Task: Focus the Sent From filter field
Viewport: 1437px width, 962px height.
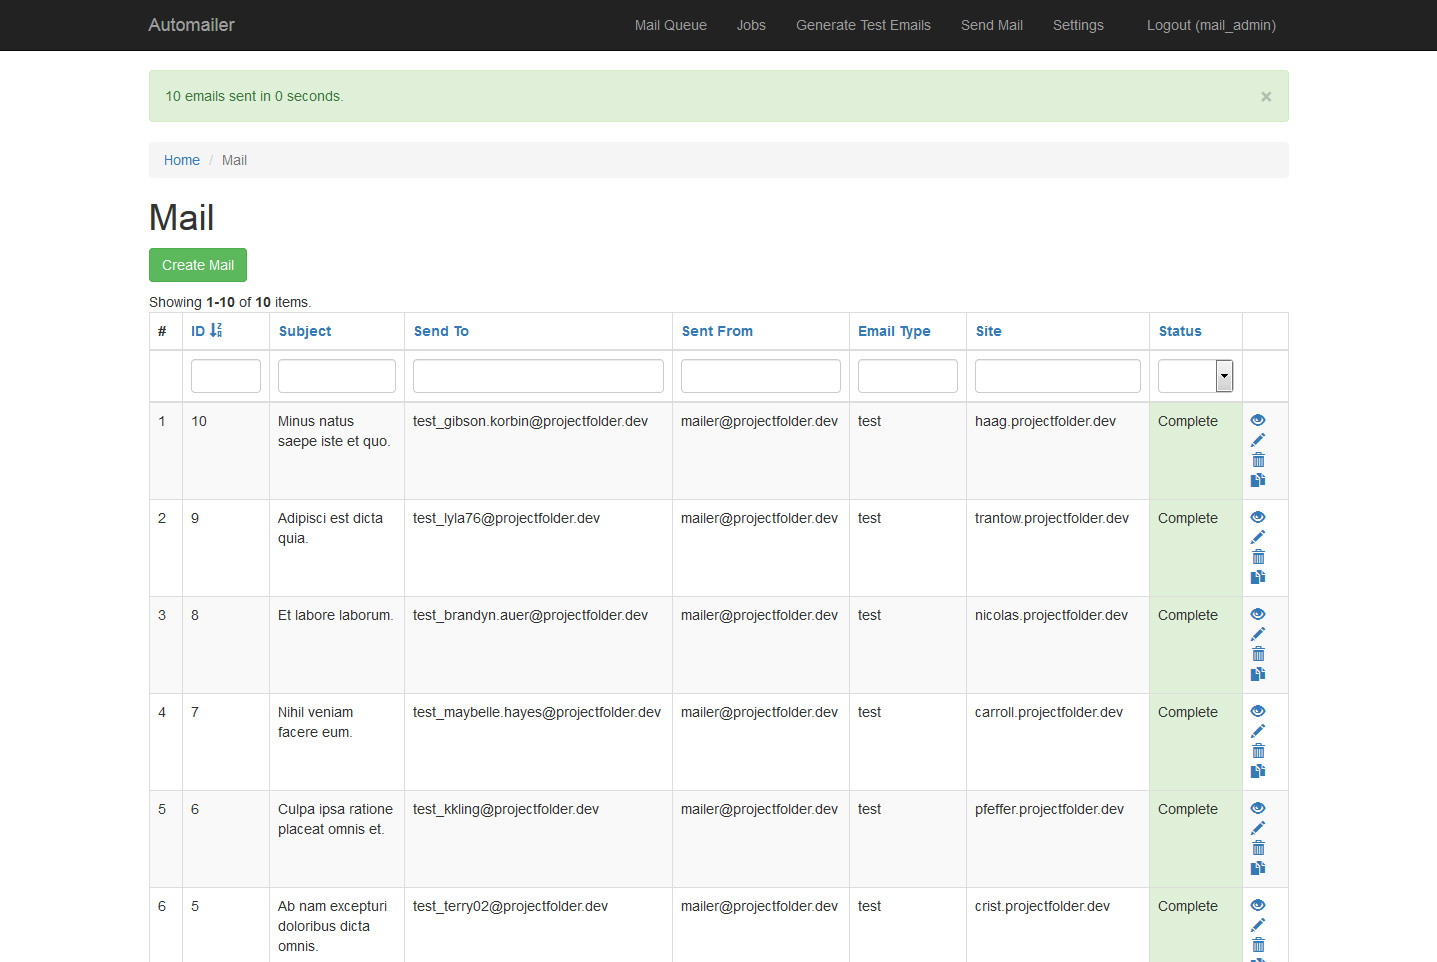Action: 761,376
